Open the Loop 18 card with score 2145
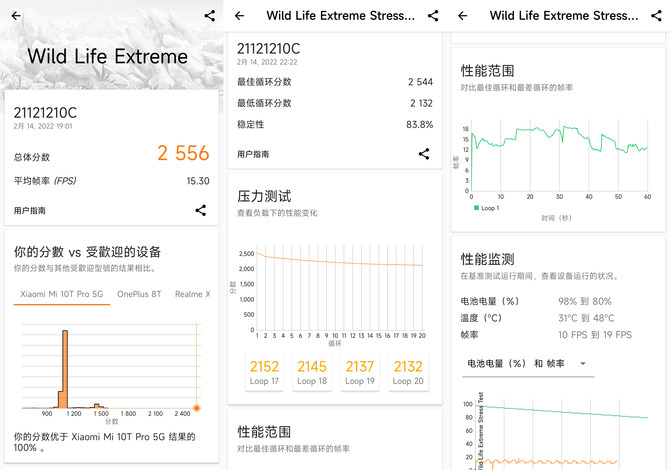This screenshot has height=472, width=670. 312,372
